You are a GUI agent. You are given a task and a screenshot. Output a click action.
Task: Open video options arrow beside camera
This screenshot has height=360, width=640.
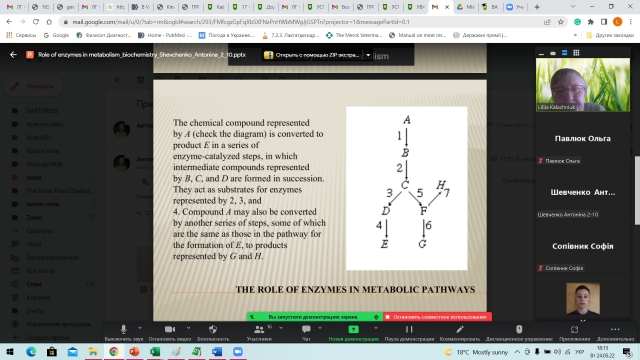(x=188, y=328)
